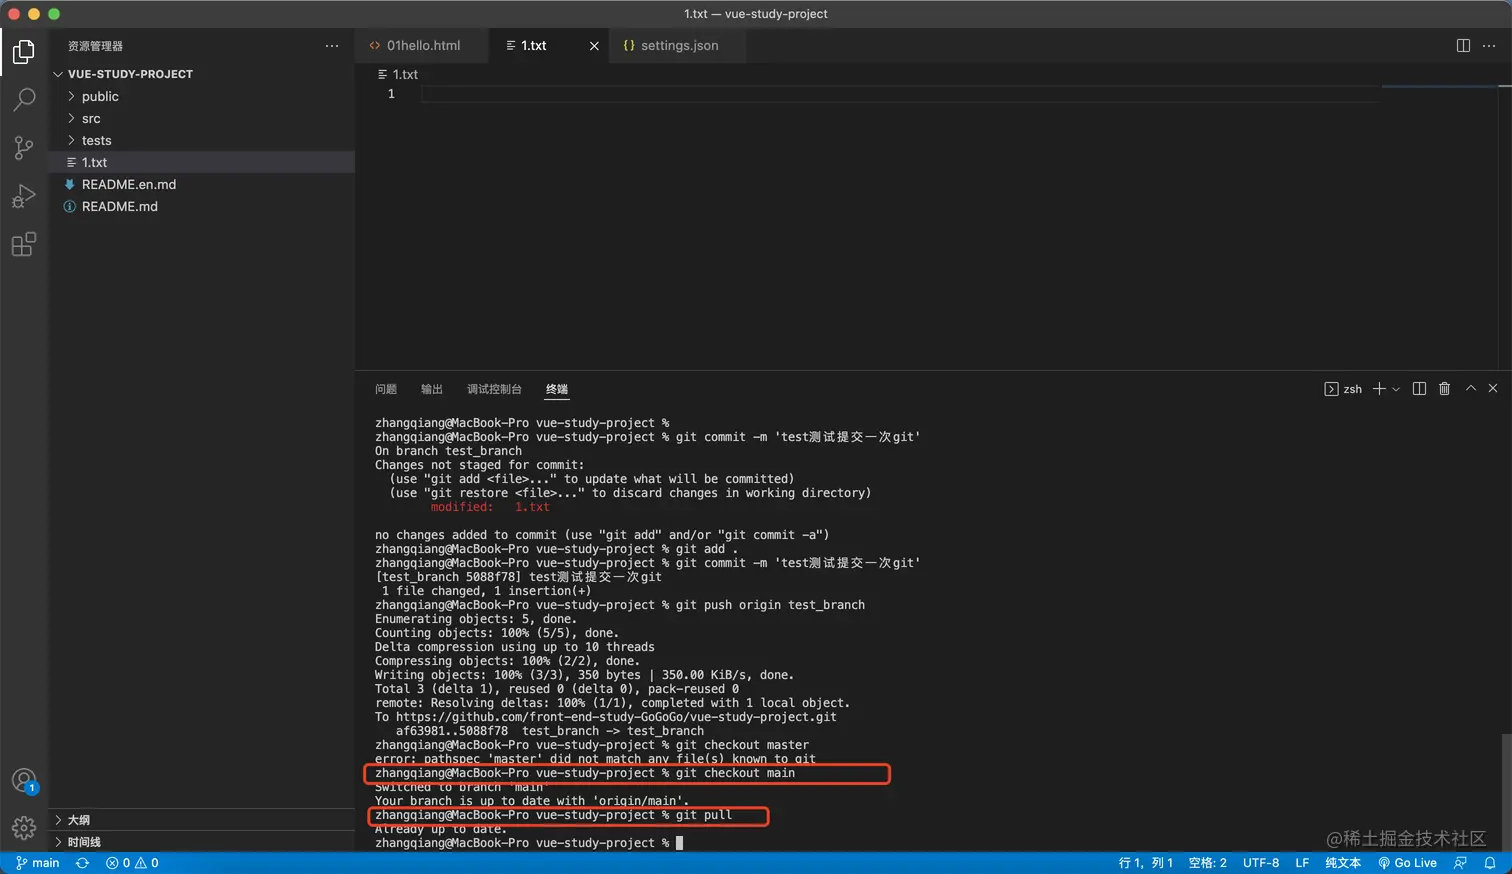1512x874 pixels.
Task: Expand the tests folder
Action: 202,140
